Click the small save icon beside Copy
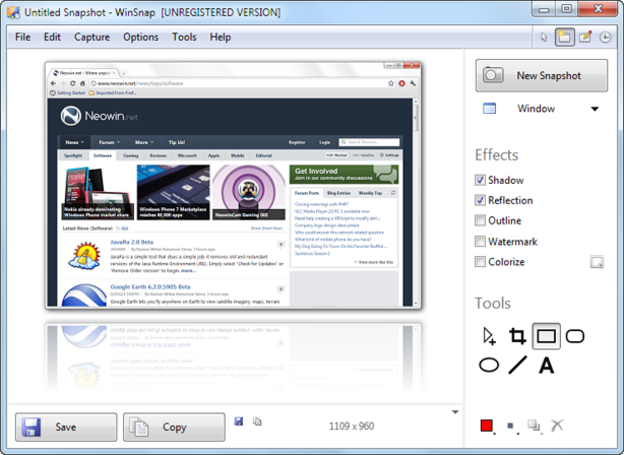The image size is (624, 455). coord(239,421)
